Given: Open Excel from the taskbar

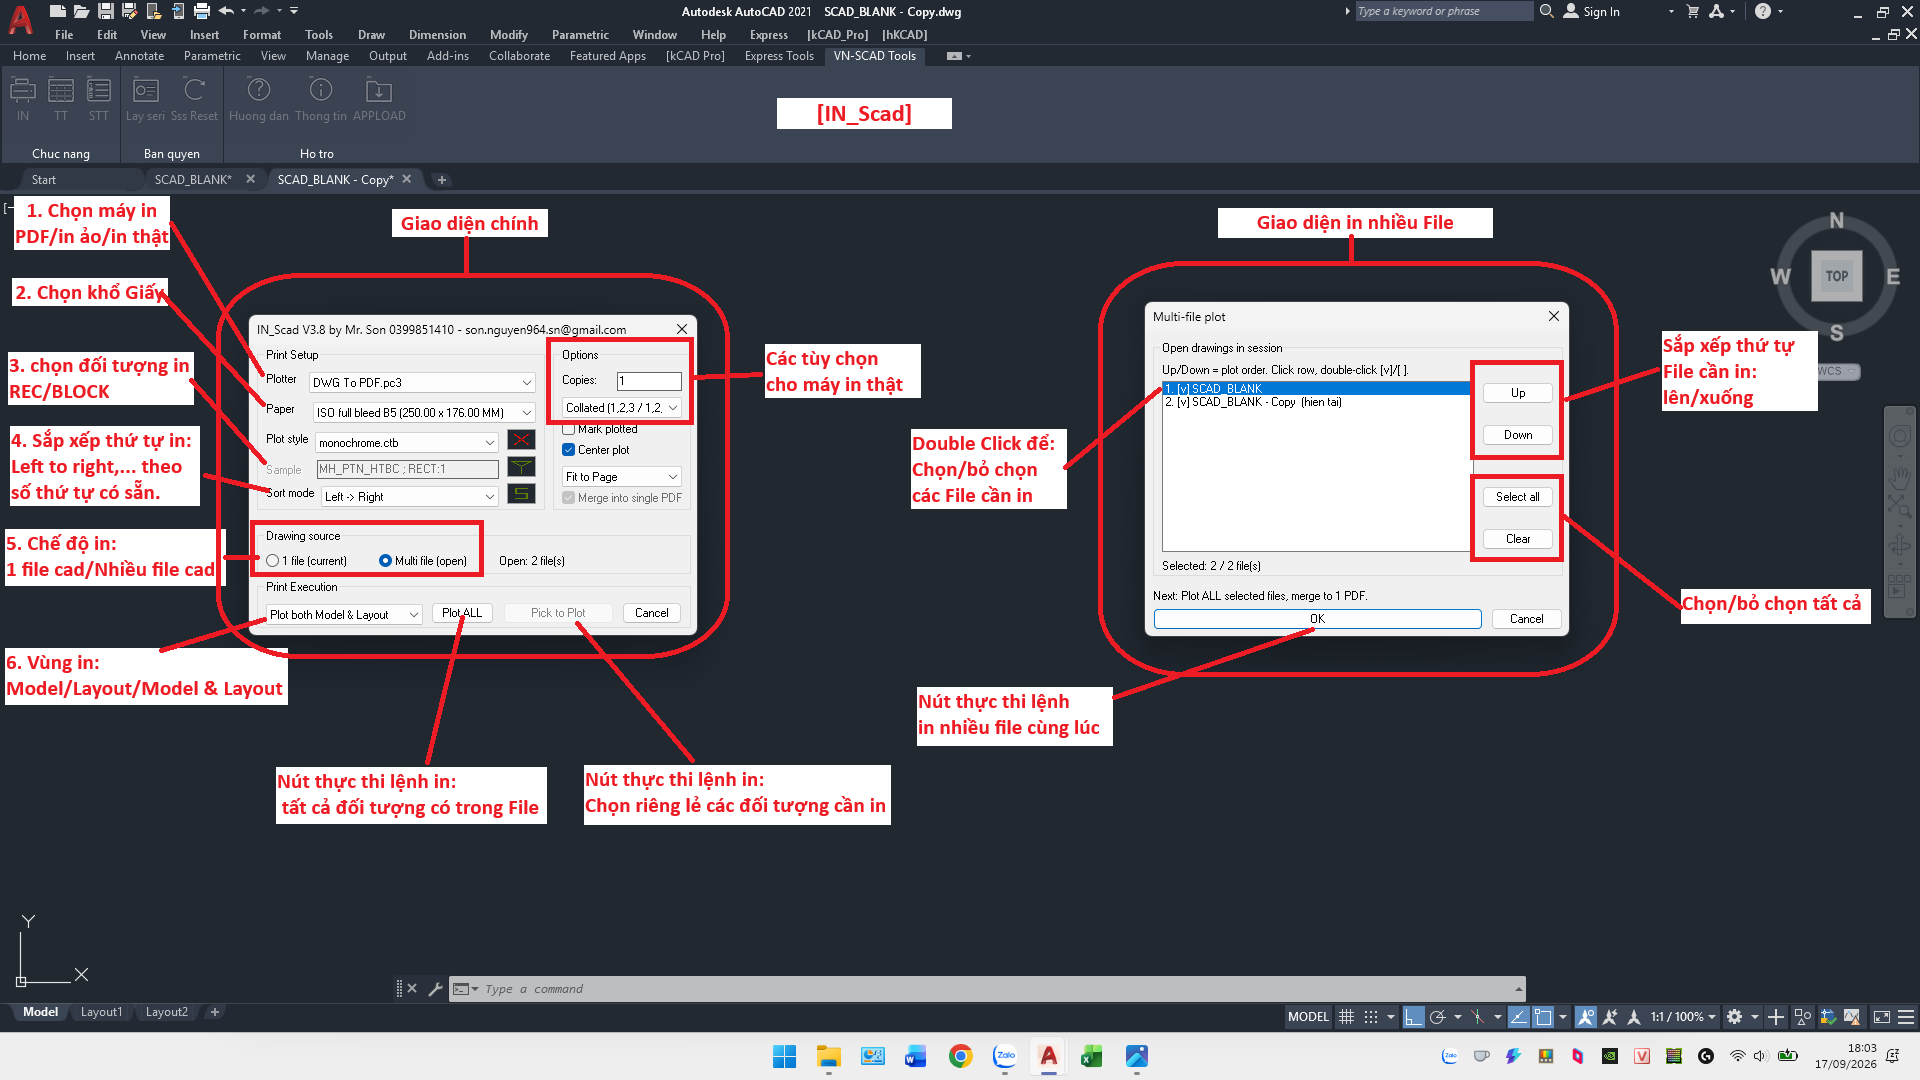Looking at the screenshot, I should click(x=1092, y=1056).
